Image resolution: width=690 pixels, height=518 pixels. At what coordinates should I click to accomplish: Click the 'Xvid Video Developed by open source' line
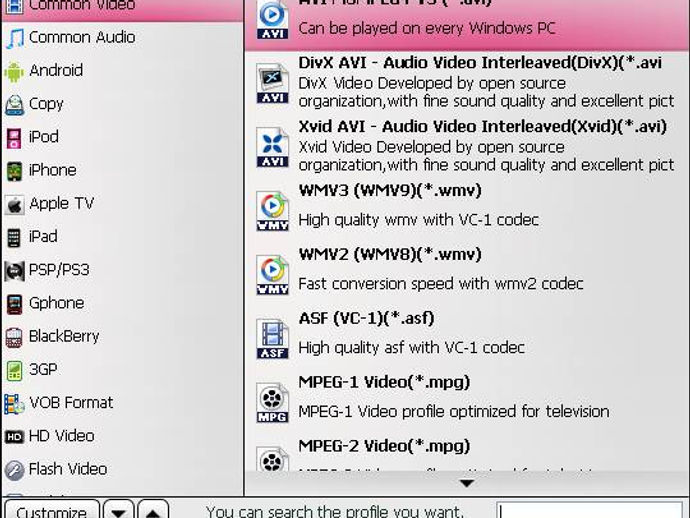point(431,147)
